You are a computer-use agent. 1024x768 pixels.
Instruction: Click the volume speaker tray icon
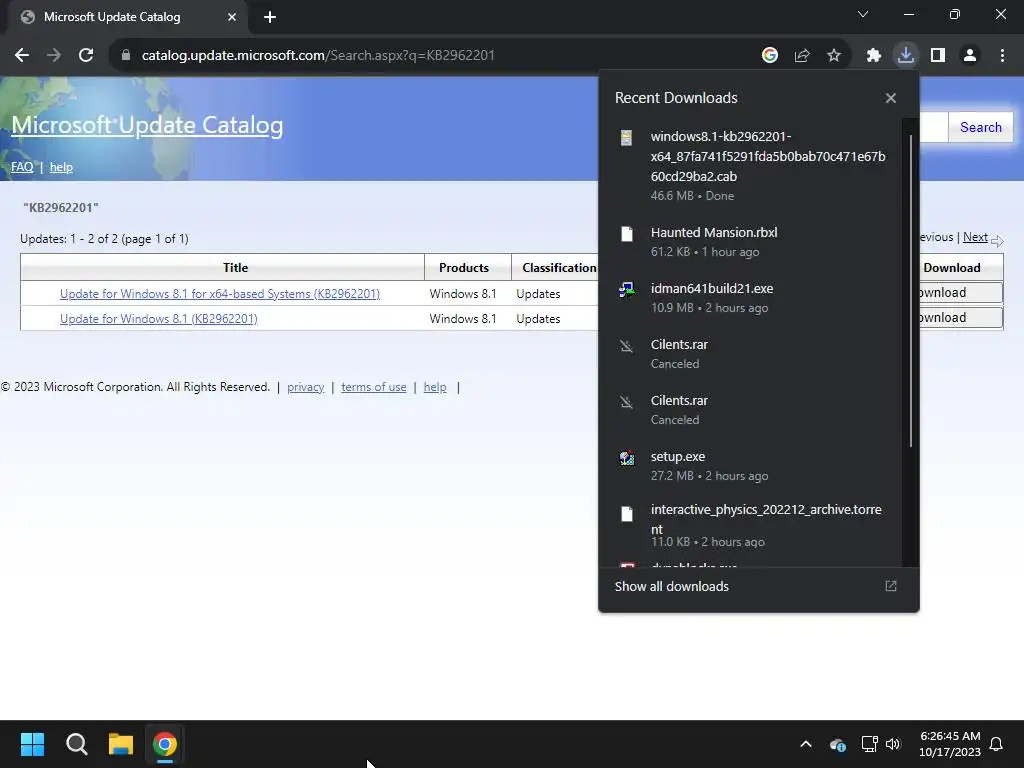[x=893, y=744]
